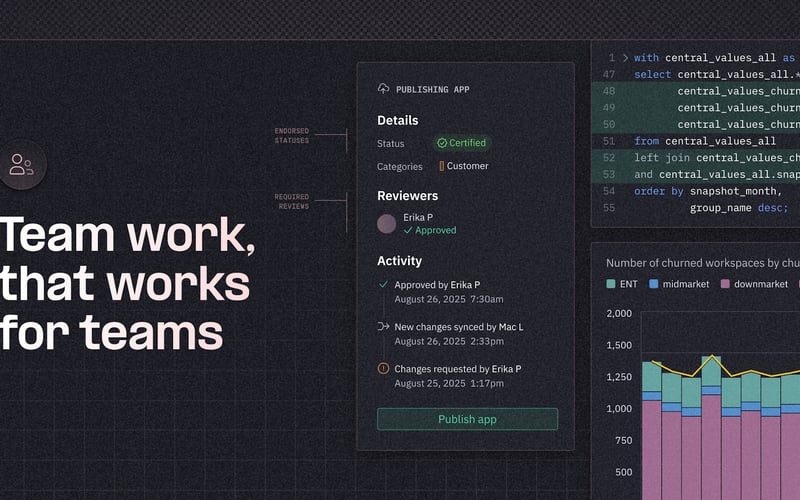
Task: Click the group_name desc code line
Action: coord(739,208)
